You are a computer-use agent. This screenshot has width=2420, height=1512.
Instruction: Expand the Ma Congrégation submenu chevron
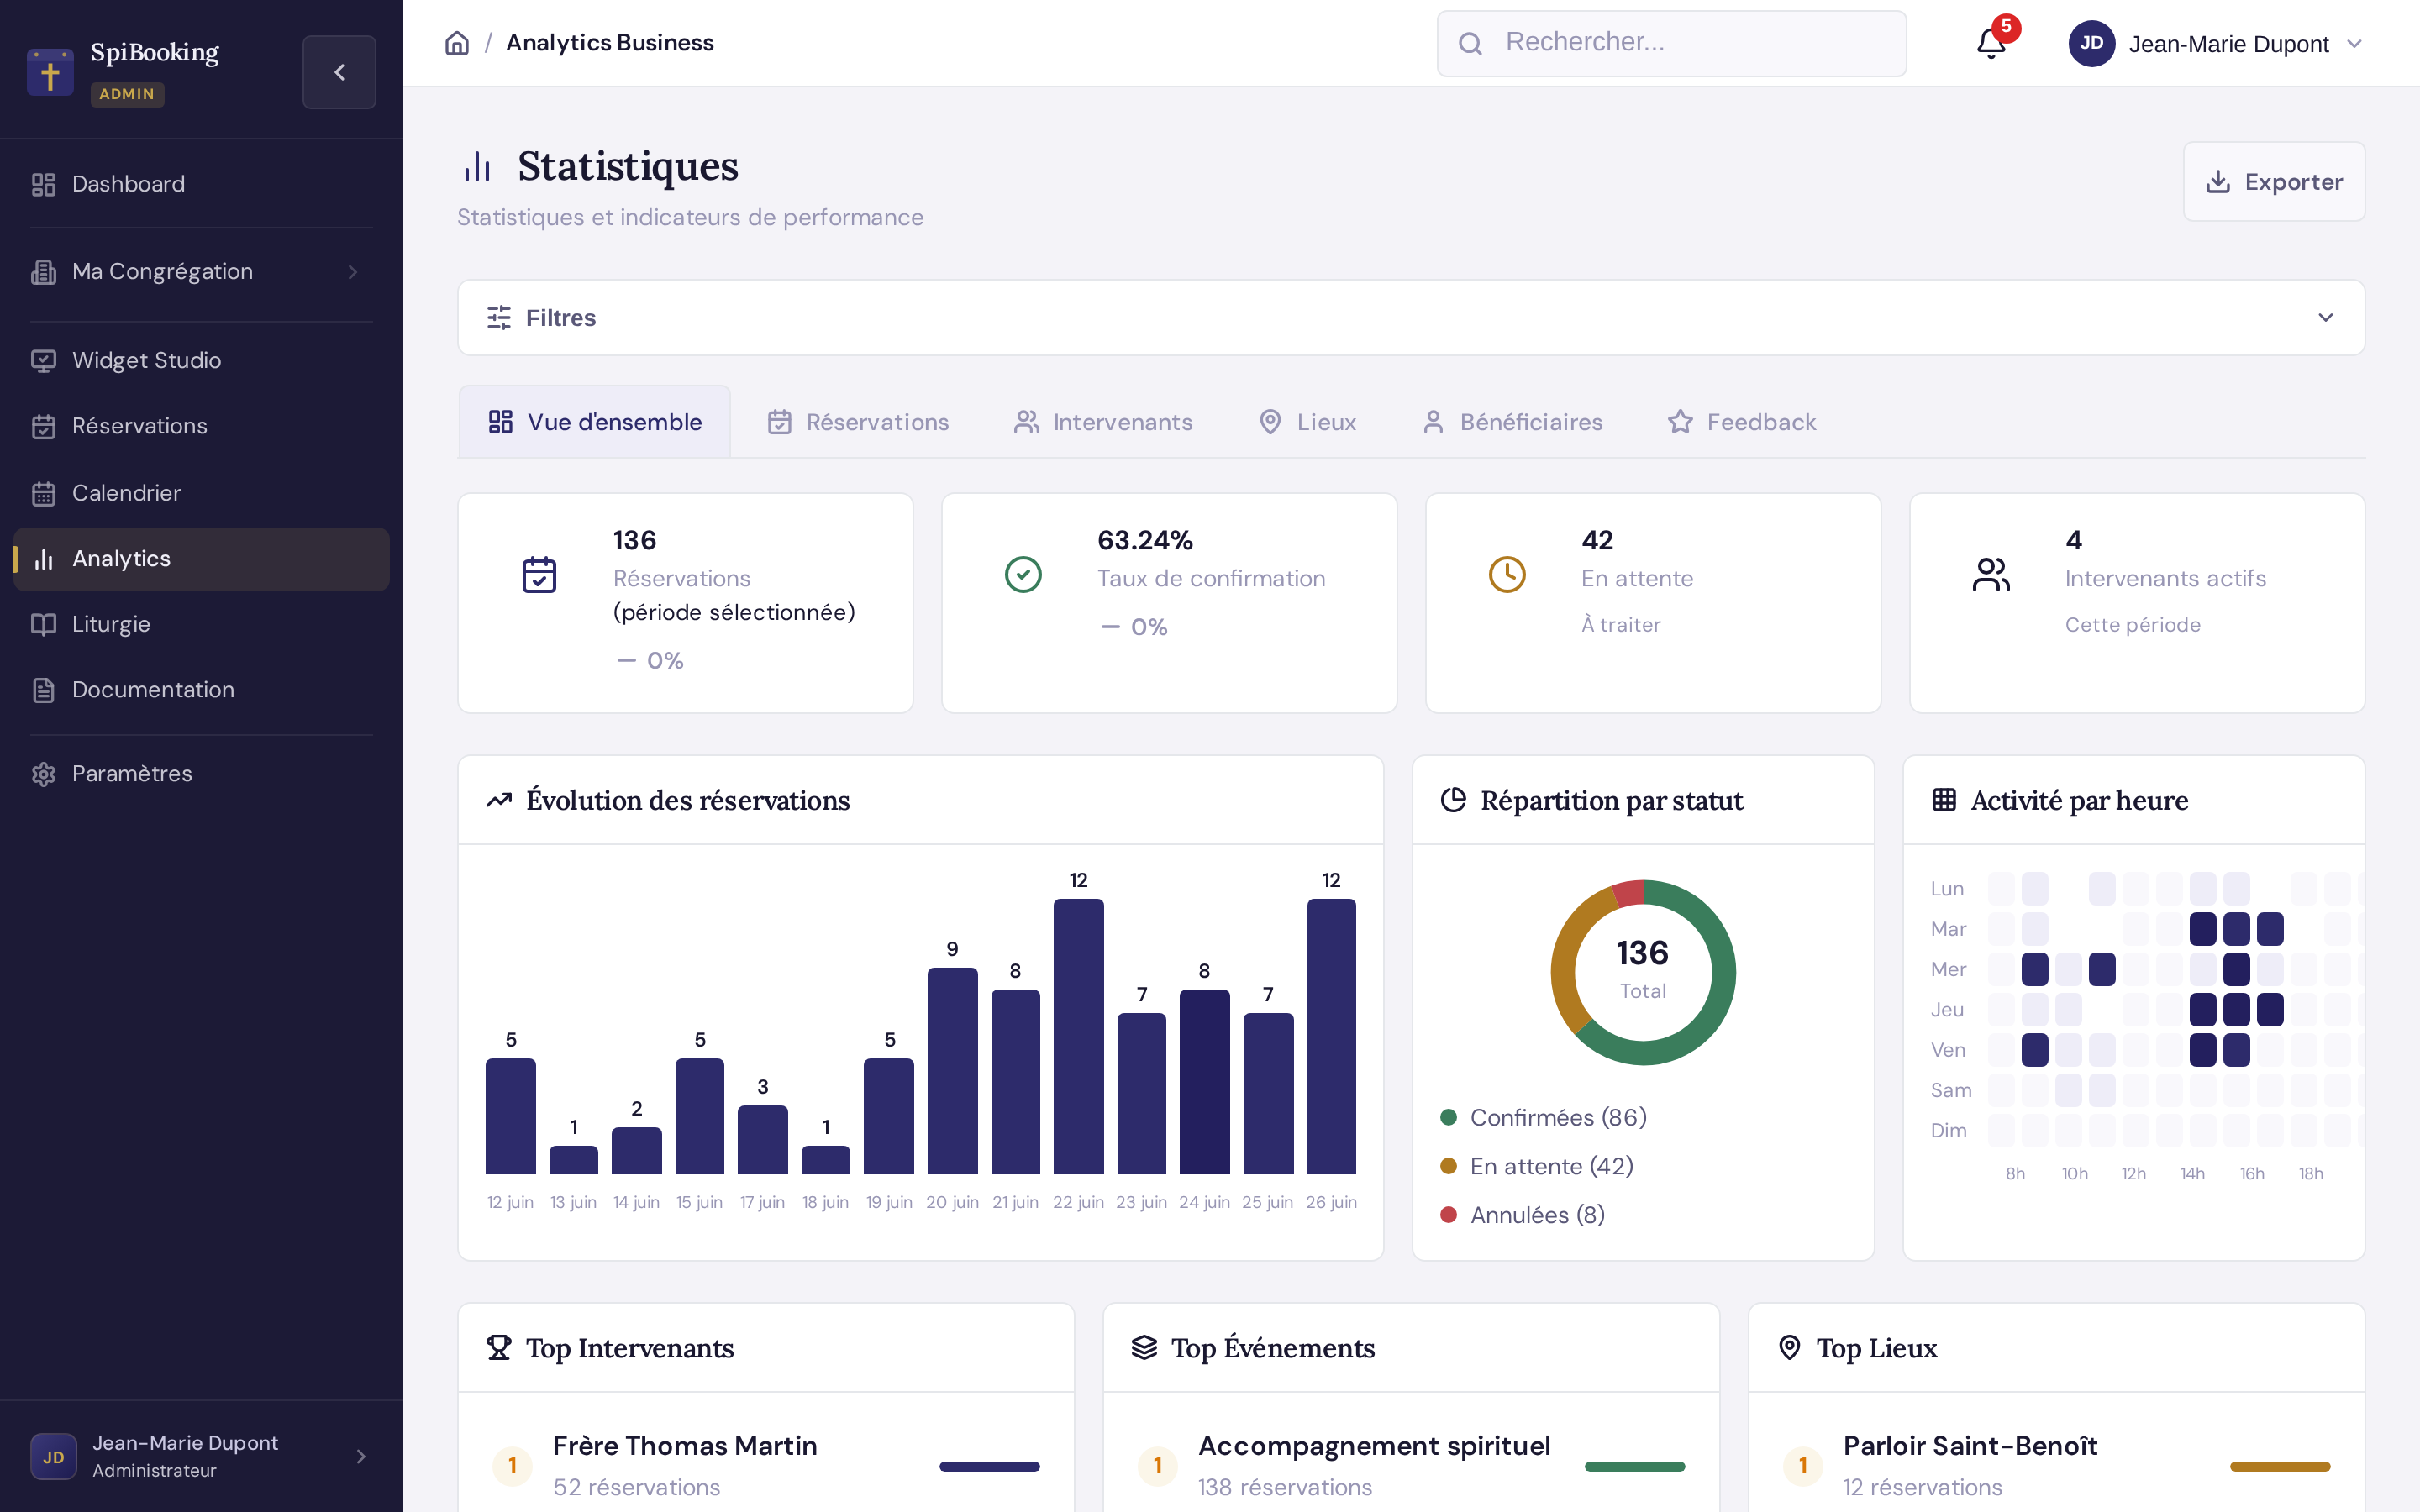coord(352,272)
